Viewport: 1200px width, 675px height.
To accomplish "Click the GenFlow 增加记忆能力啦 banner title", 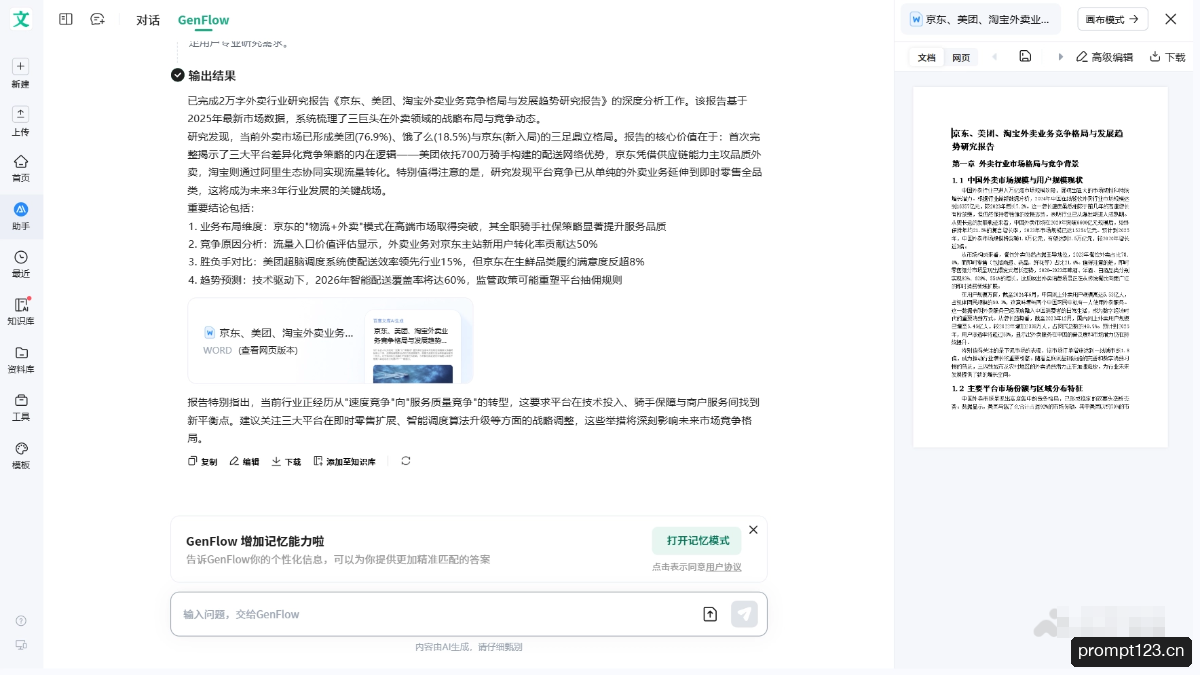I will (x=255, y=541).
